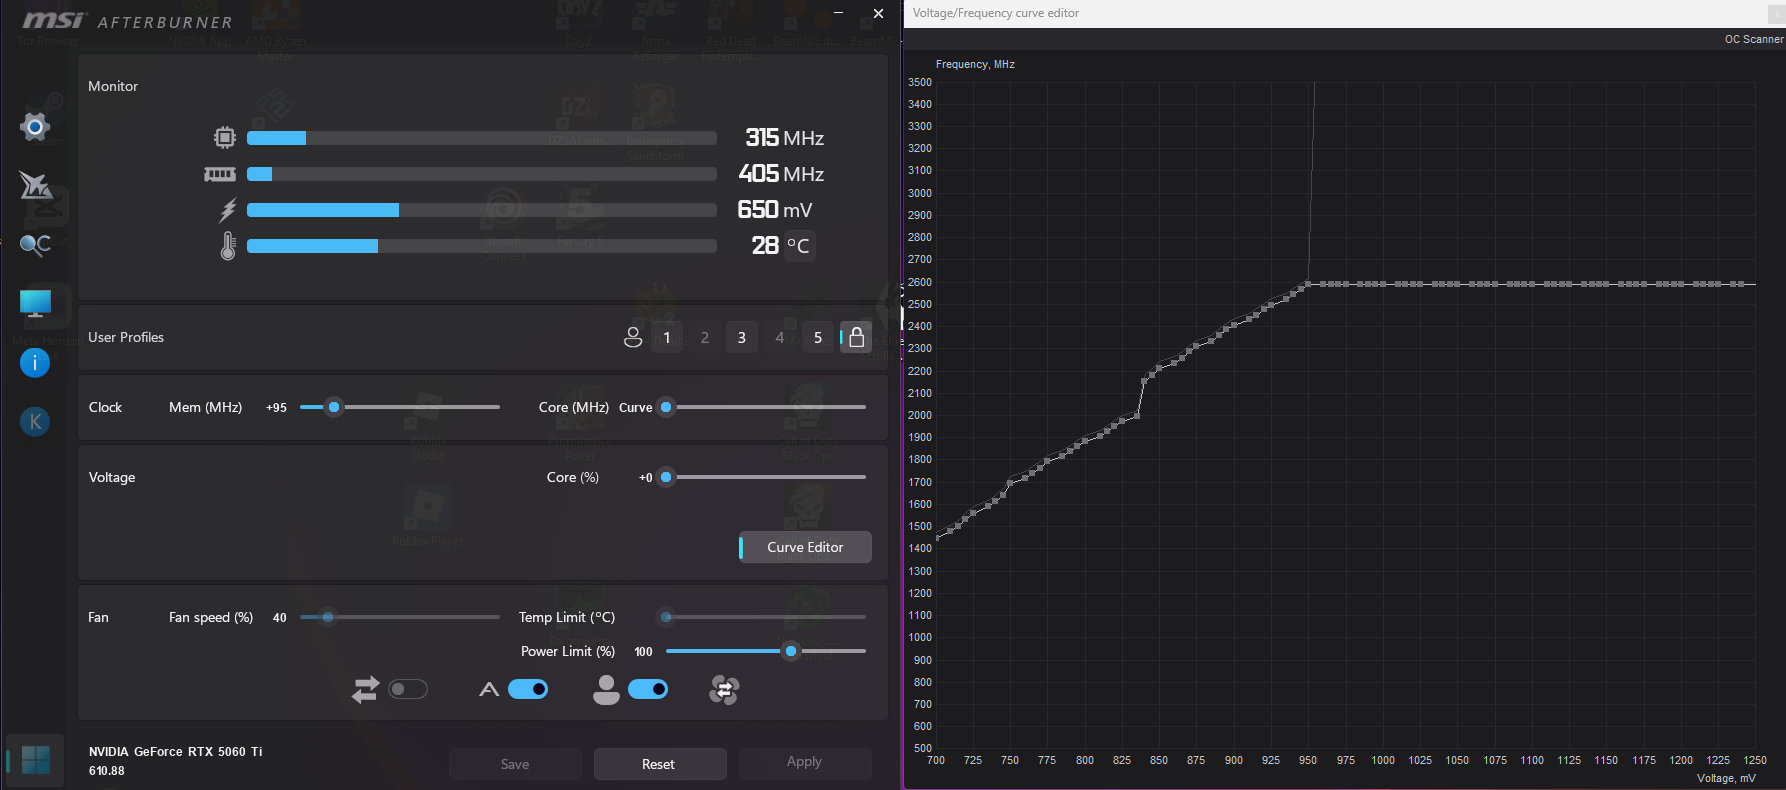This screenshot has height=790, width=1786.
Task: Click the '28' temperature reading
Action: point(765,246)
